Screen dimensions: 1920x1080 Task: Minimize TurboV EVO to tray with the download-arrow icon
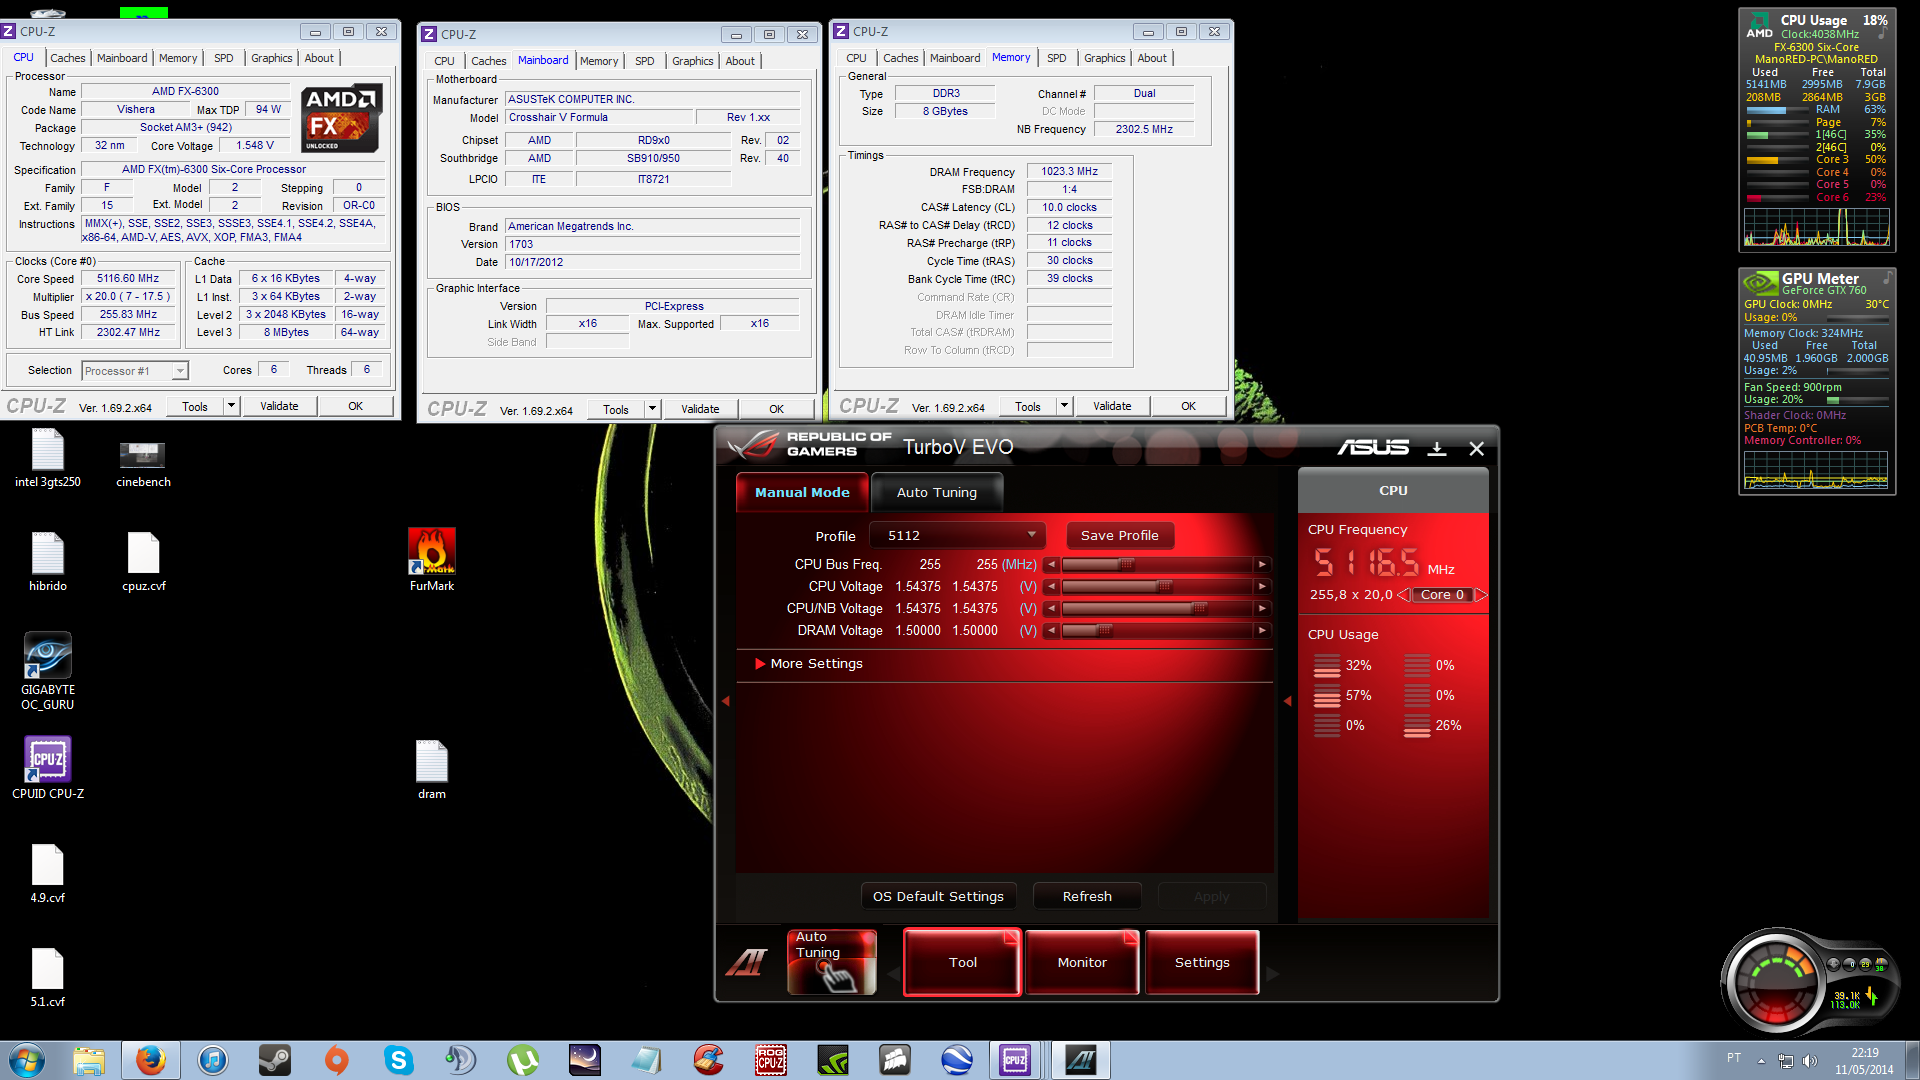point(1437,448)
